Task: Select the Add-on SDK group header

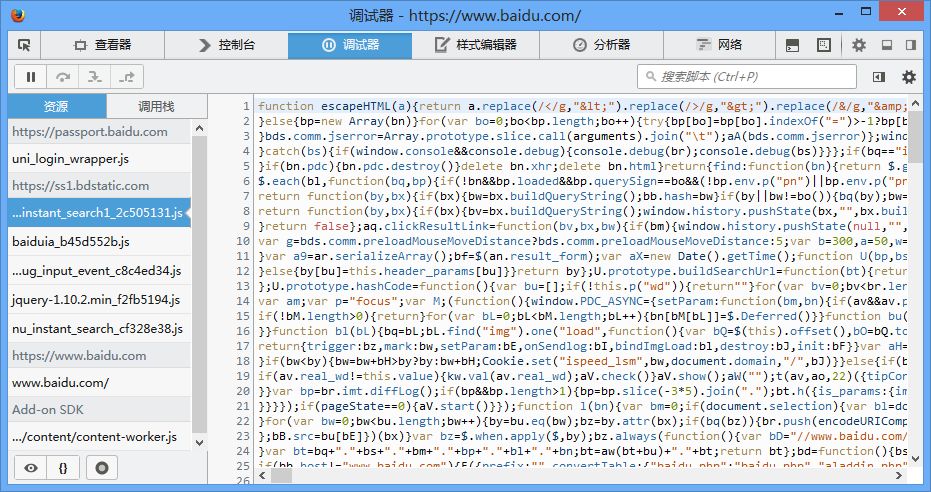Action: tap(100, 410)
